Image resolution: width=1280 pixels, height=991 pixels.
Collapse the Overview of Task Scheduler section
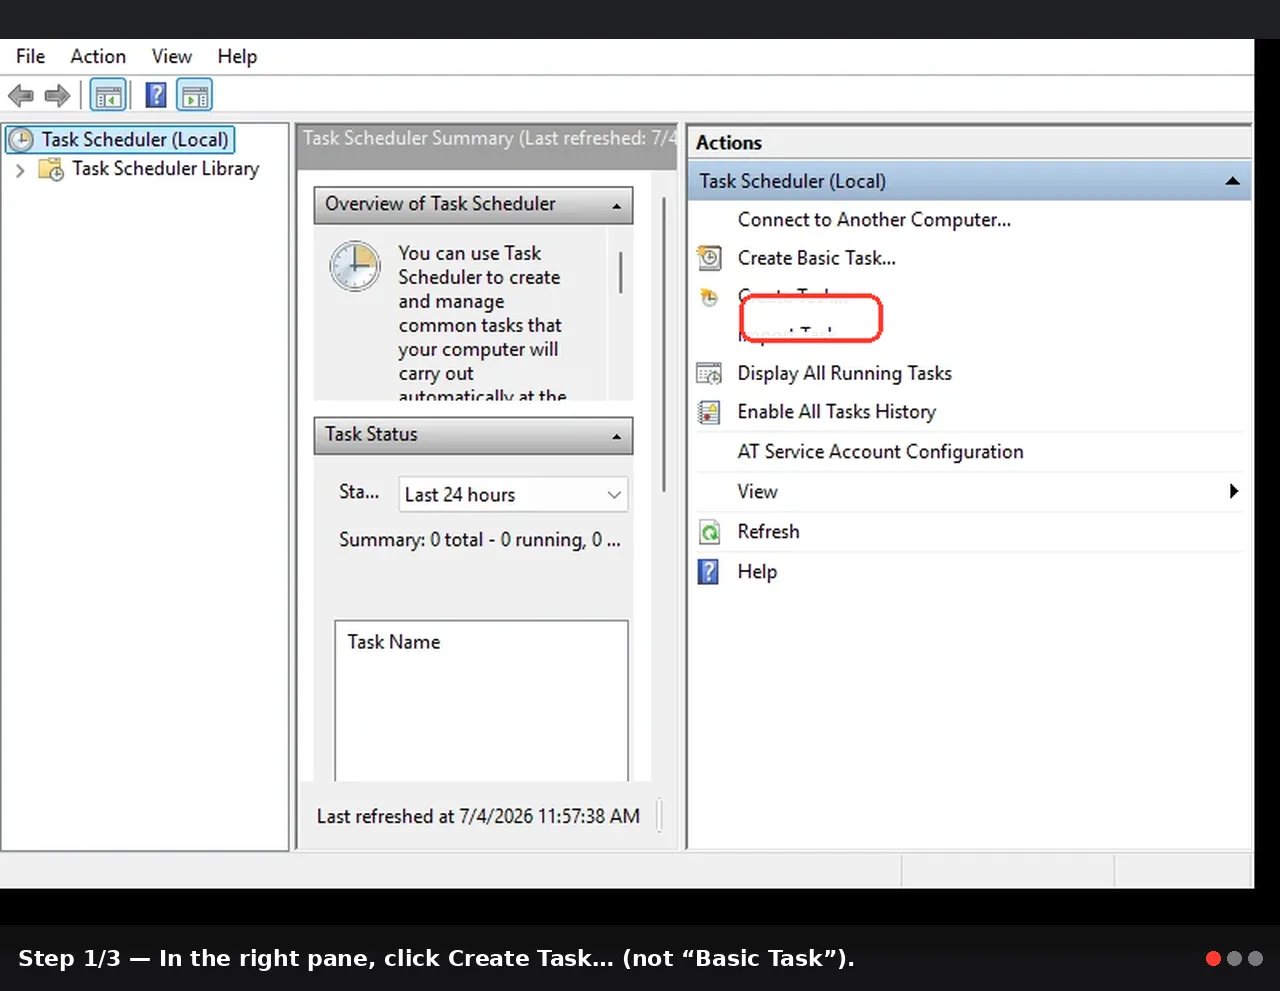point(616,205)
